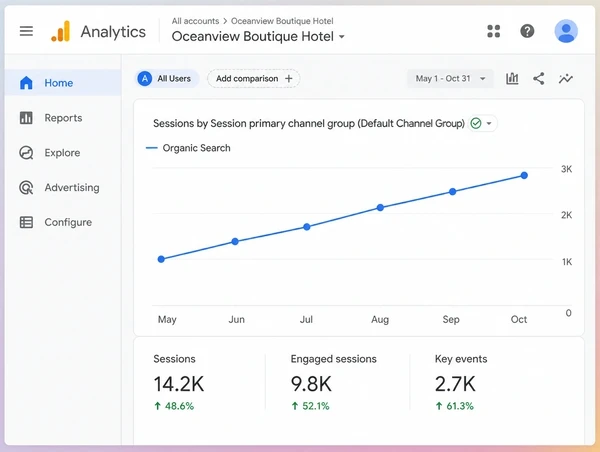Click the All Users segment chip
600x452 pixels.
167,79
